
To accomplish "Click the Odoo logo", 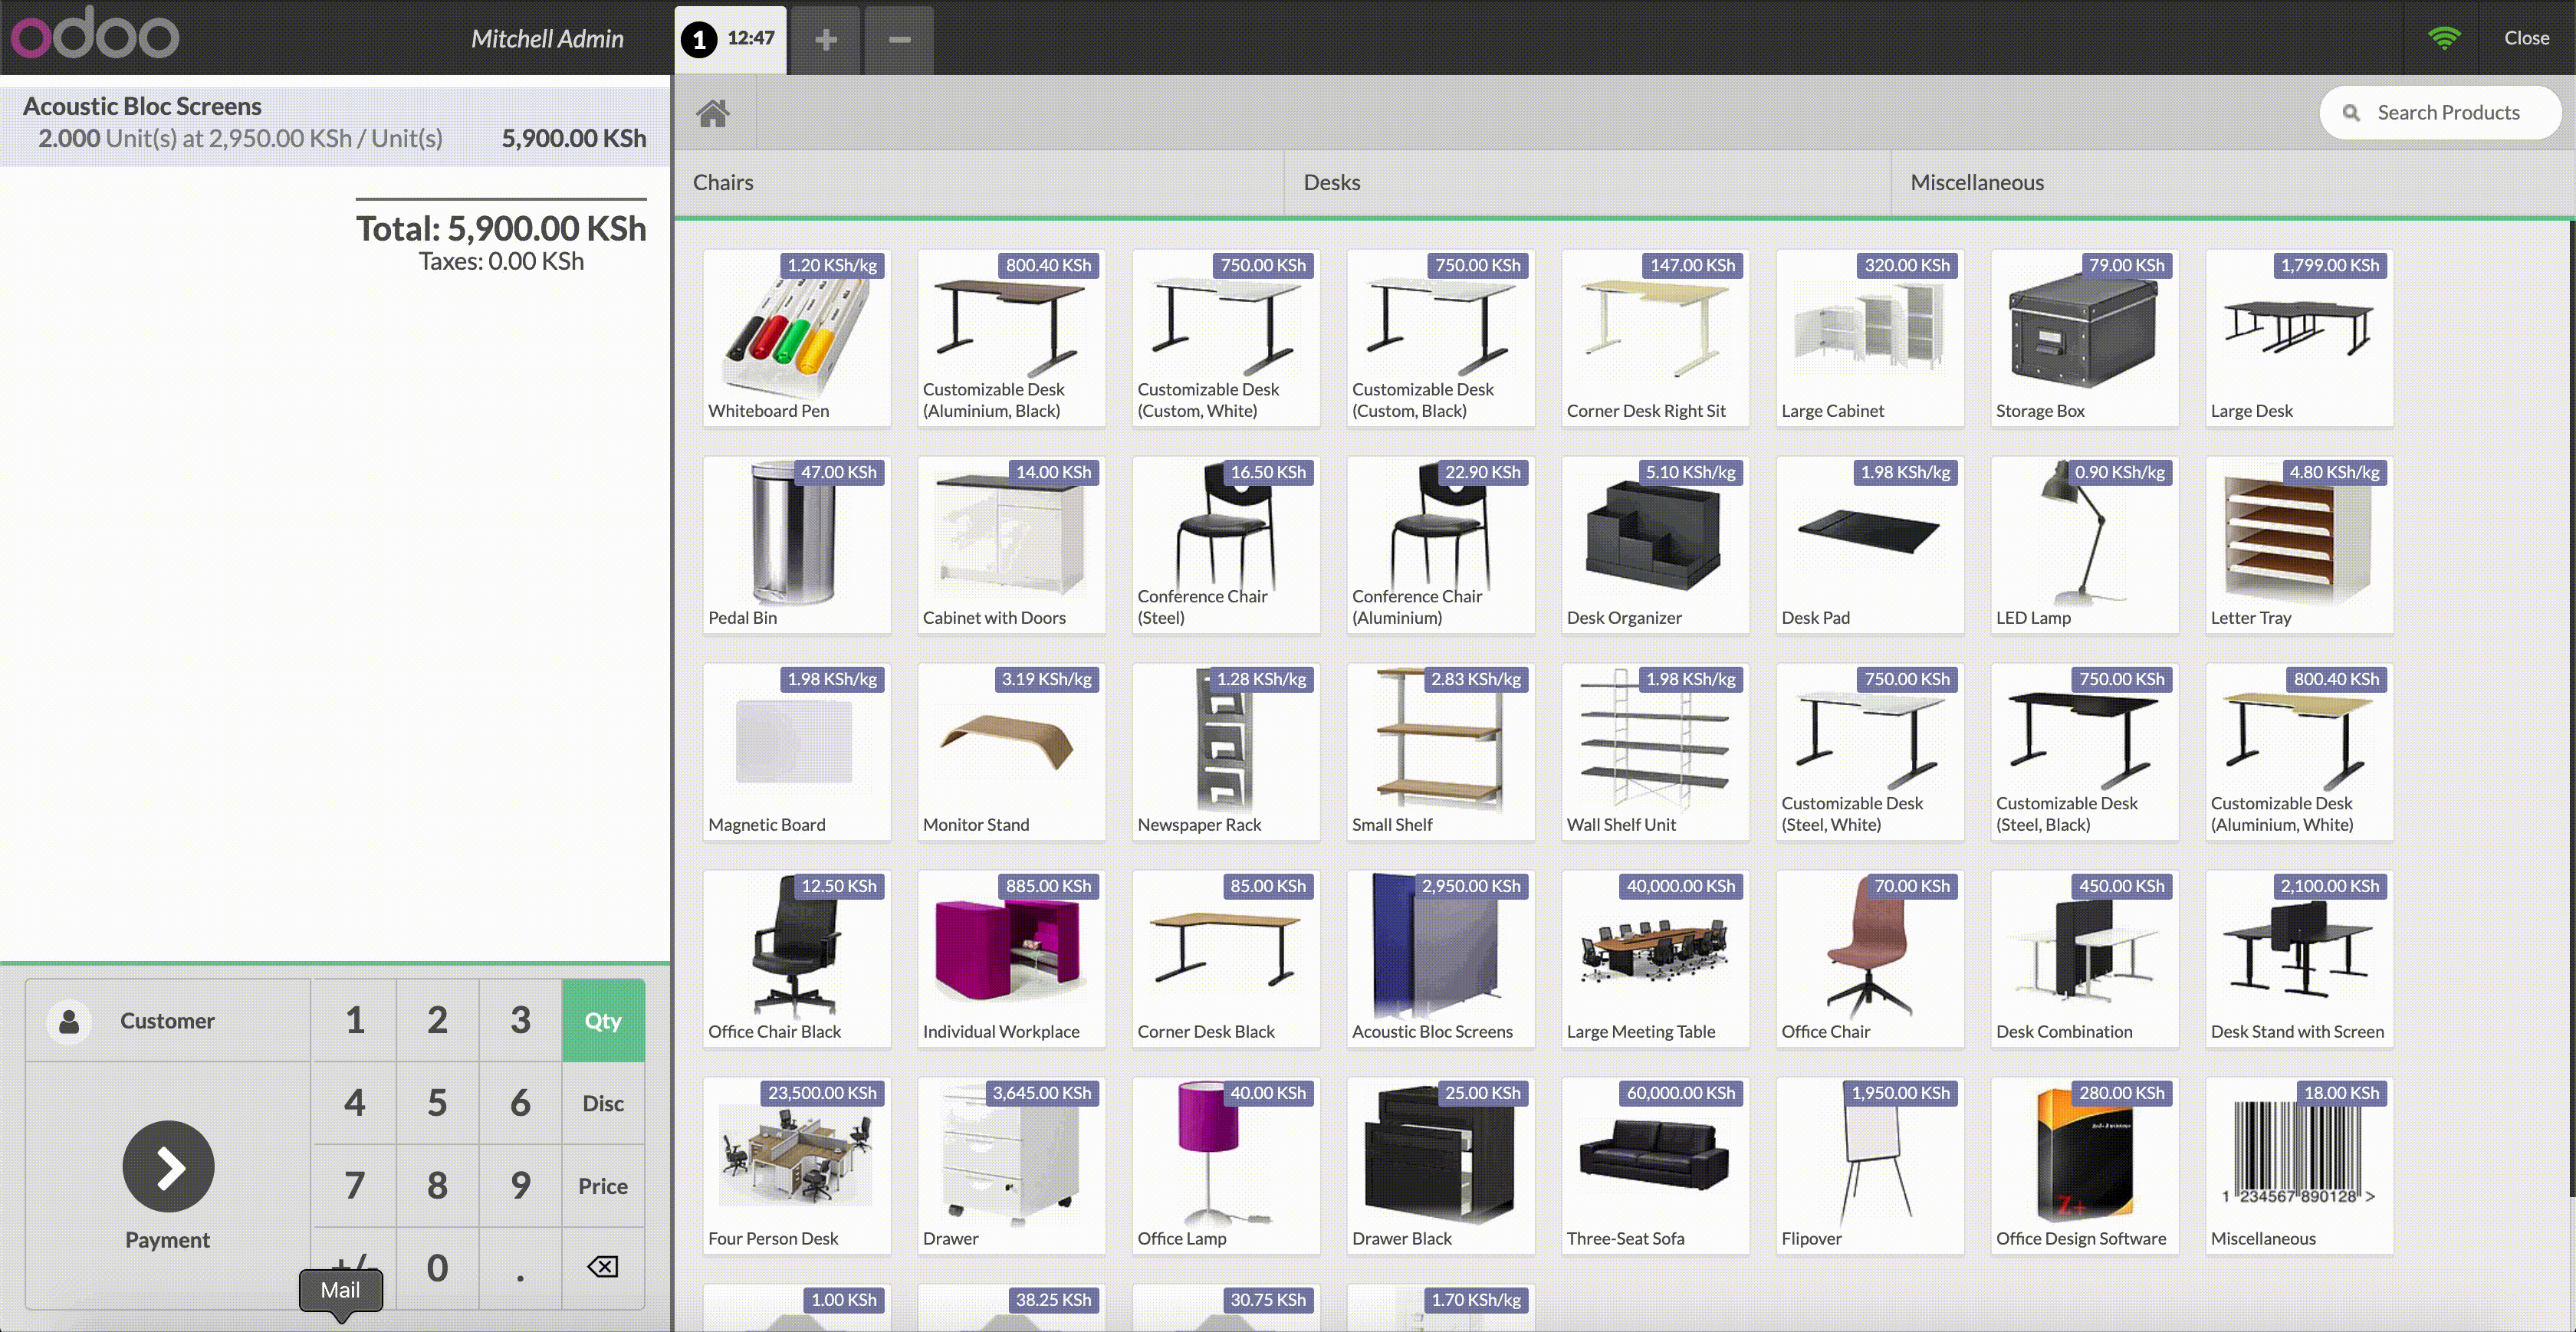I will point(95,34).
